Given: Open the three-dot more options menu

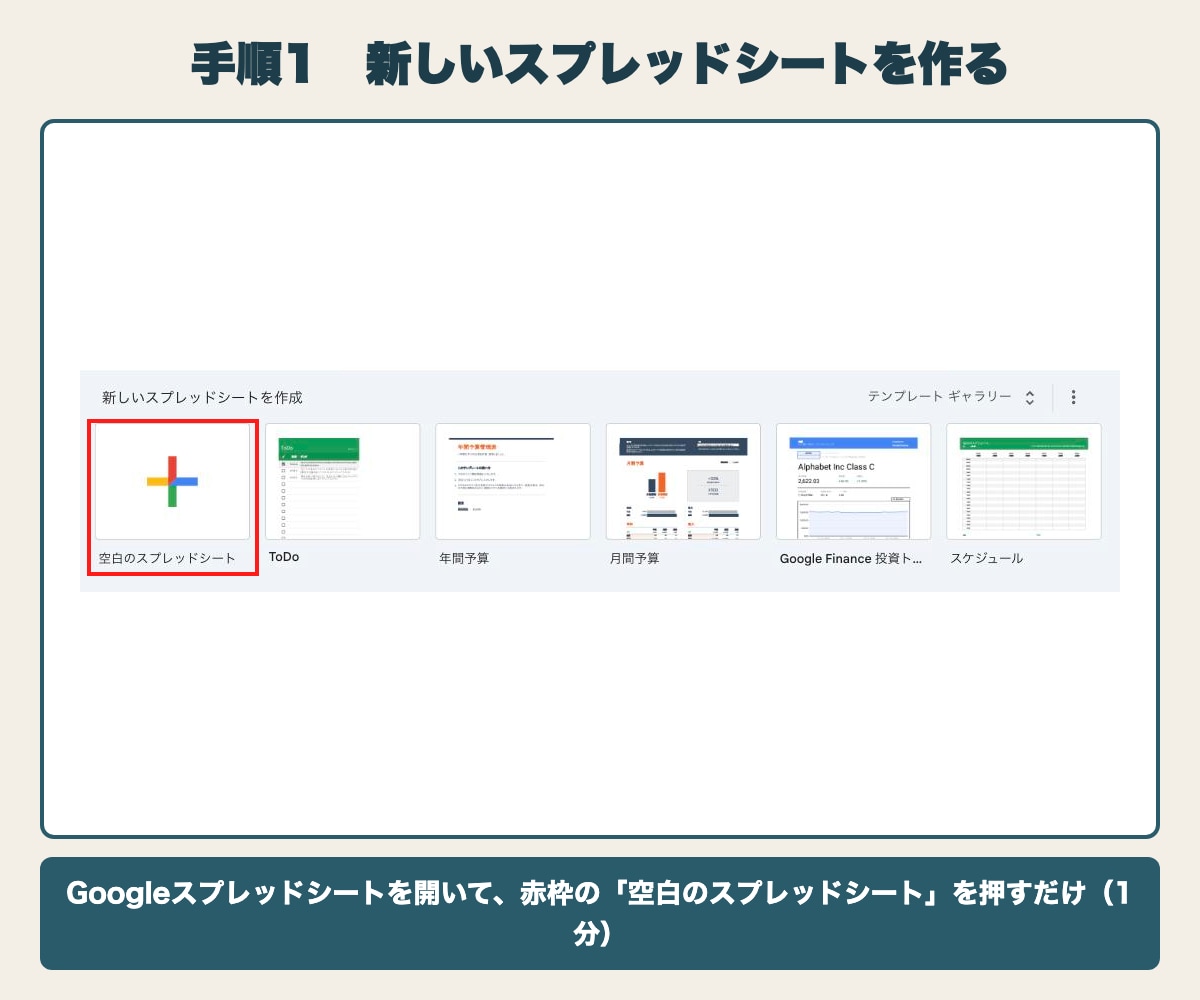Looking at the screenshot, I should 1073,397.
